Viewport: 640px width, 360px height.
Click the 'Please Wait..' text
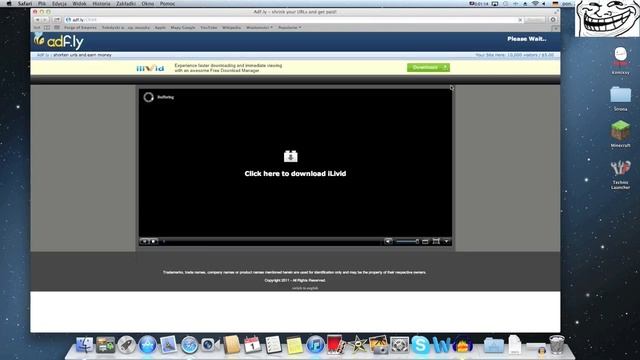[x=527, y=39]
